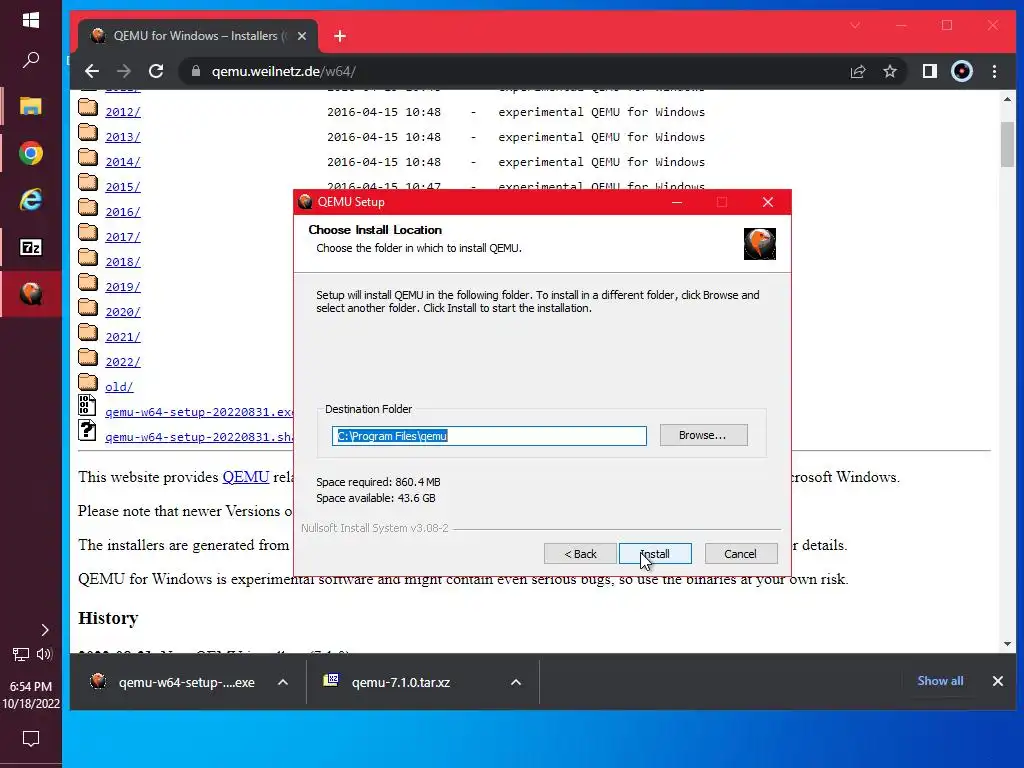1024x768 pixels.
Task: Click the QEMU logo in the setup header
Action: pos(760,244)
